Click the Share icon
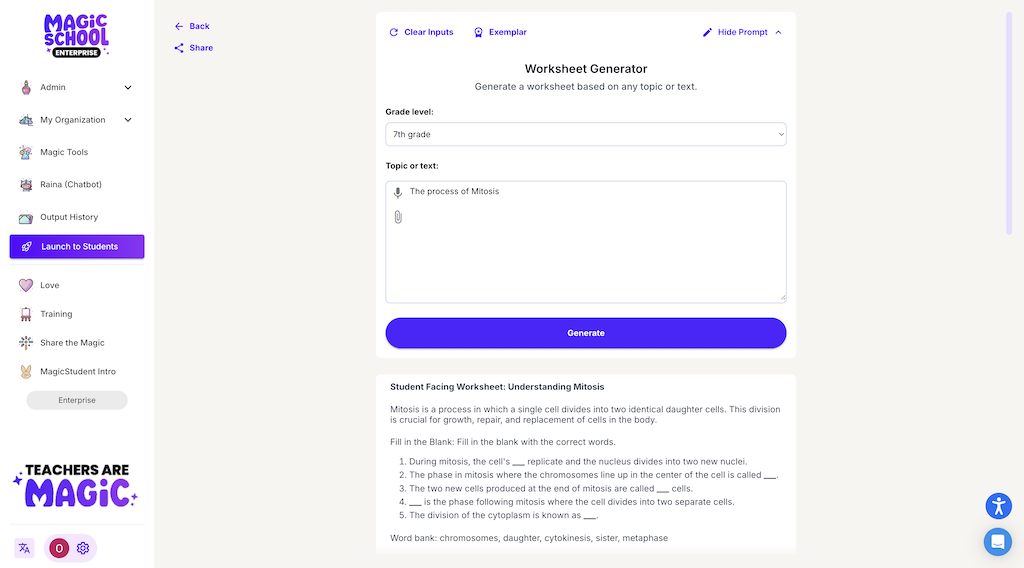Screen dimensions: 1024x568 179,48
